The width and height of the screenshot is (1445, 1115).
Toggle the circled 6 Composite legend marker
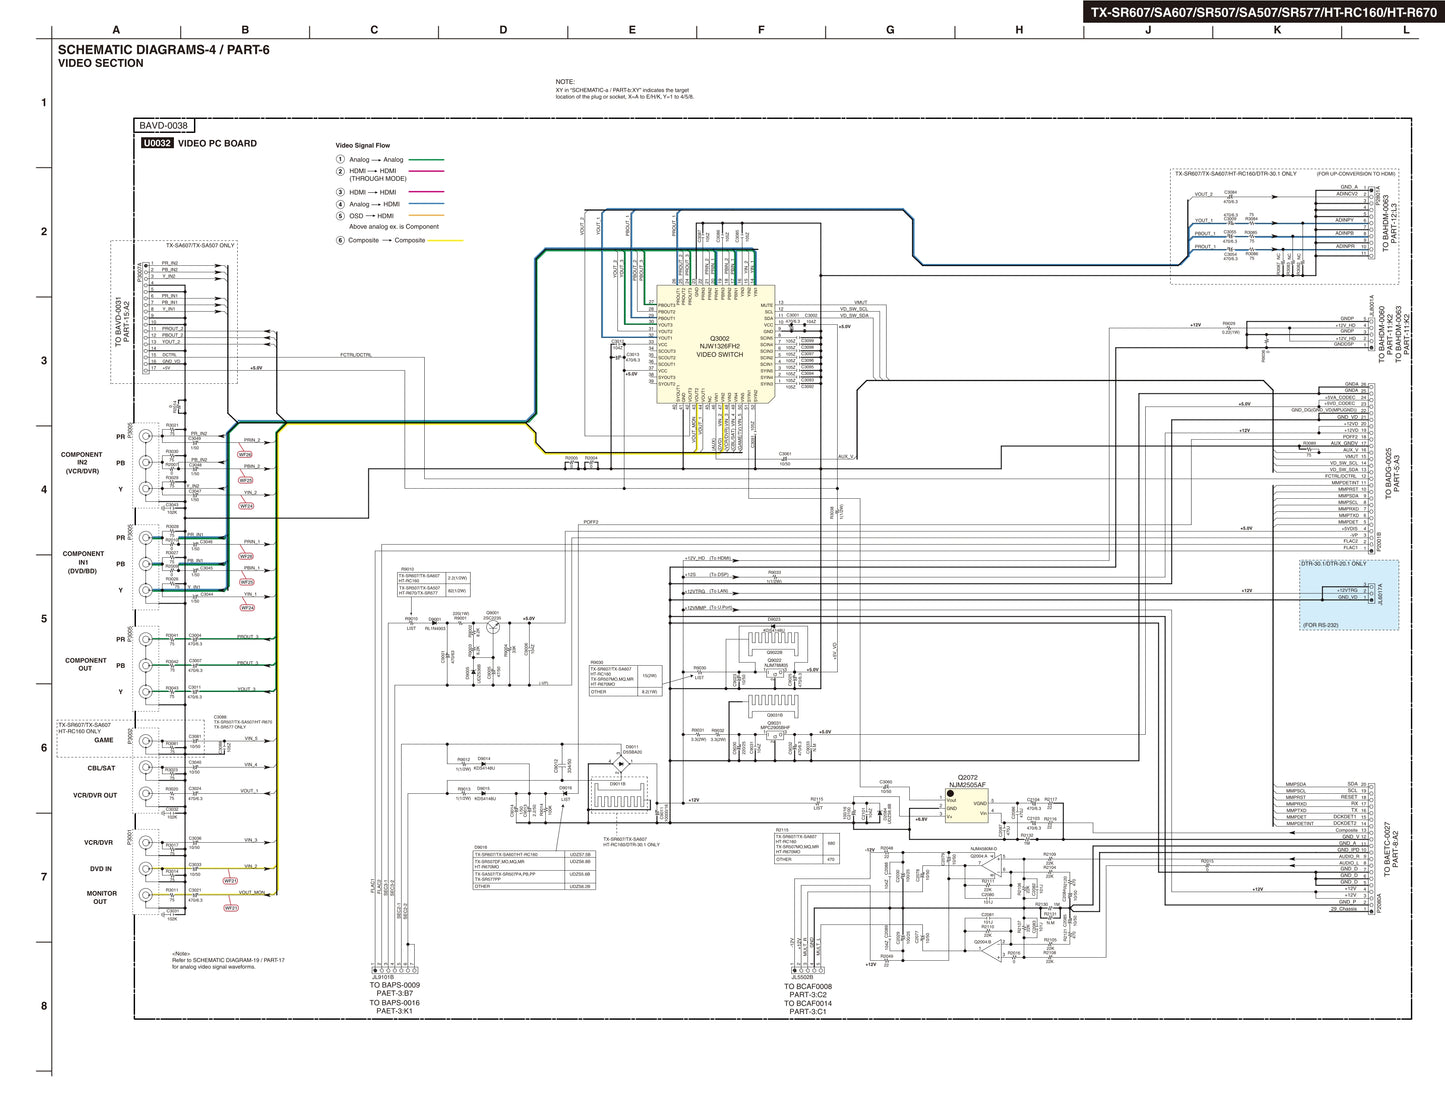tap(341, 240)
